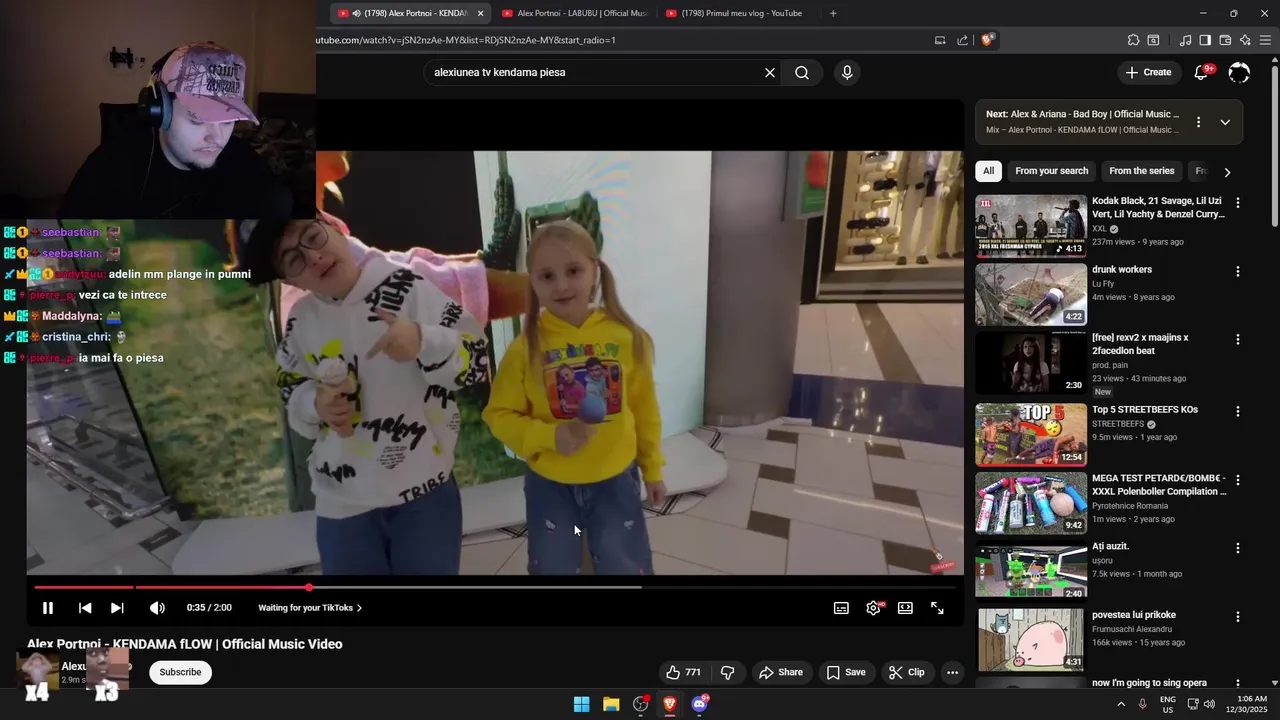Show hidden system tray icons
Viewport: 1280px width, 720px height.
1121,704
